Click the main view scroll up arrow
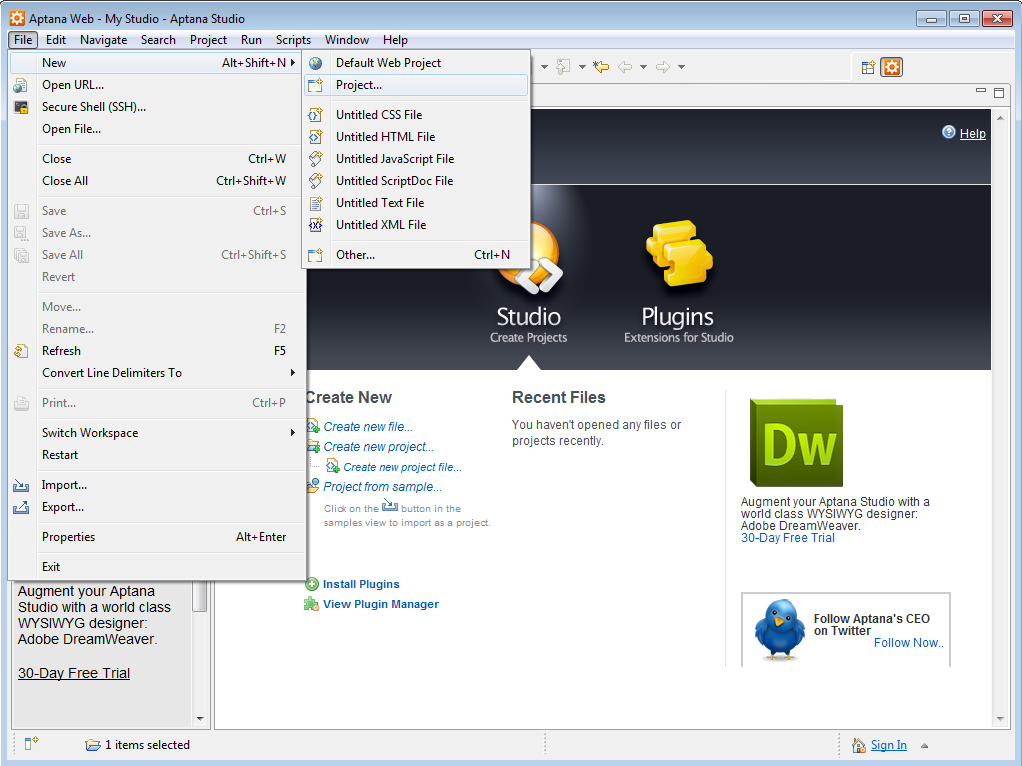This screenshot has width=1022, height=766. pyautogui.click(x=1000, y=118)
